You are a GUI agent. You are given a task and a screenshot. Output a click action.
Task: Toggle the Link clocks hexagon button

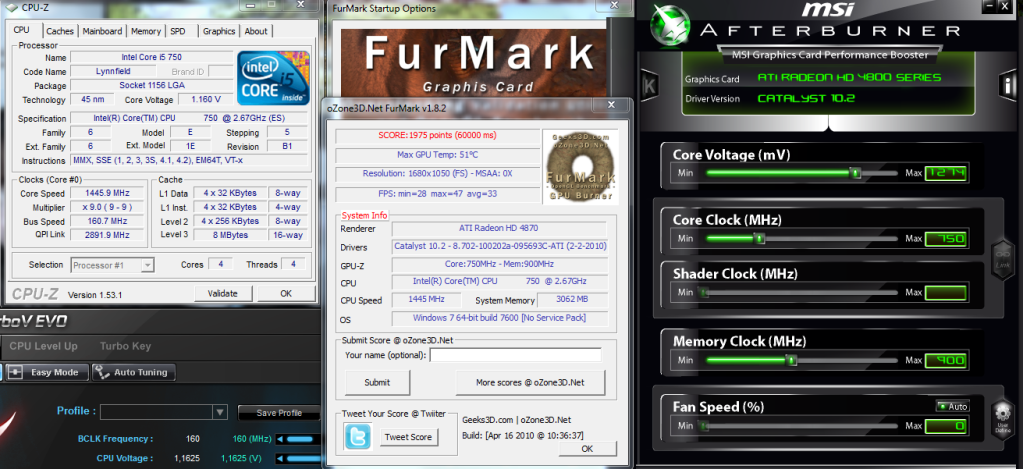pos(1001,260)
